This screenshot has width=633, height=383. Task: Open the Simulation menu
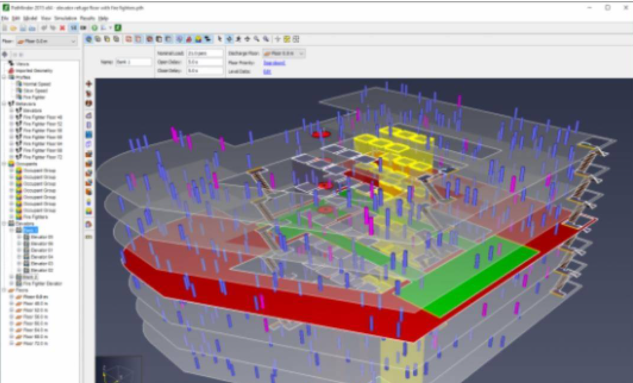coord(65,18)
